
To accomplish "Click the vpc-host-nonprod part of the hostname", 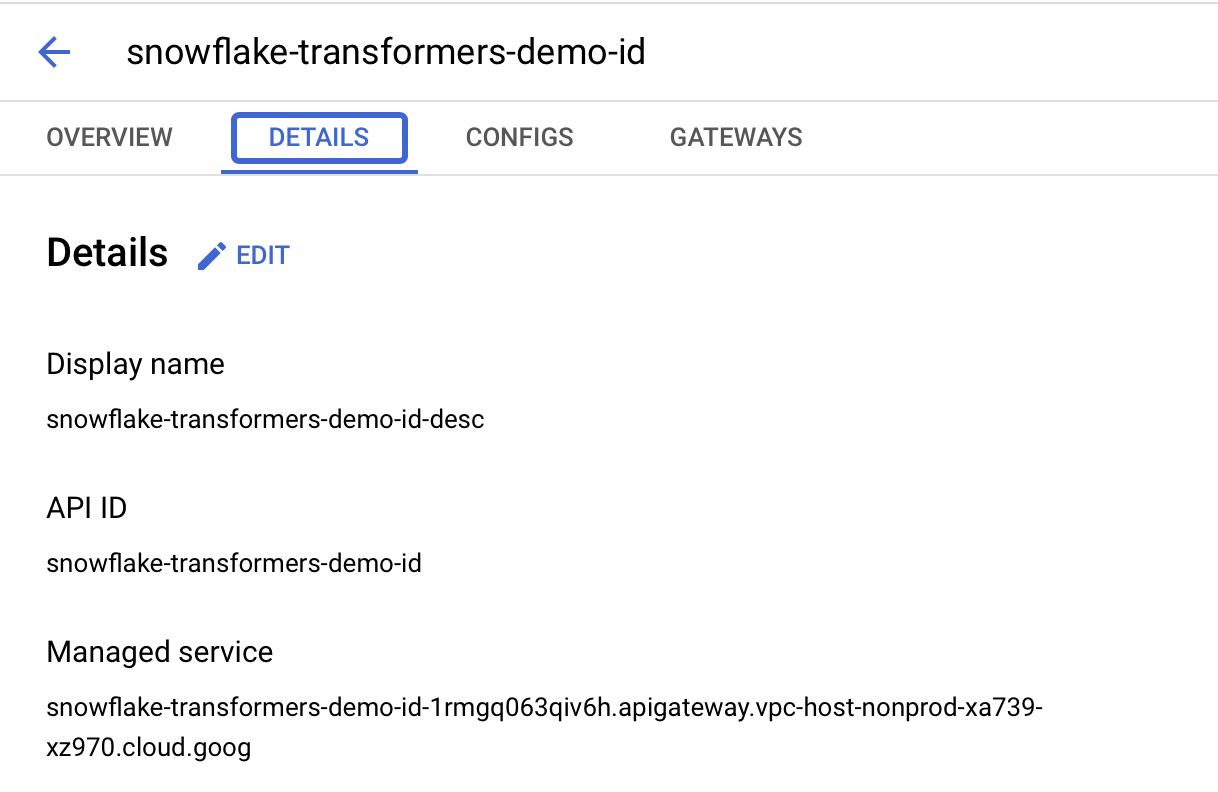I will pos(835,709).
